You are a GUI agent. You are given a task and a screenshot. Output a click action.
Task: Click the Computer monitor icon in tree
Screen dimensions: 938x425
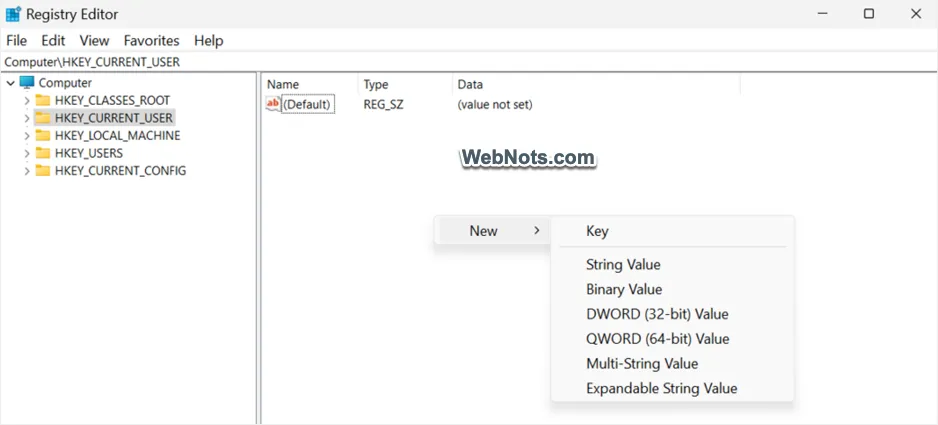click(x=27, y=83)
